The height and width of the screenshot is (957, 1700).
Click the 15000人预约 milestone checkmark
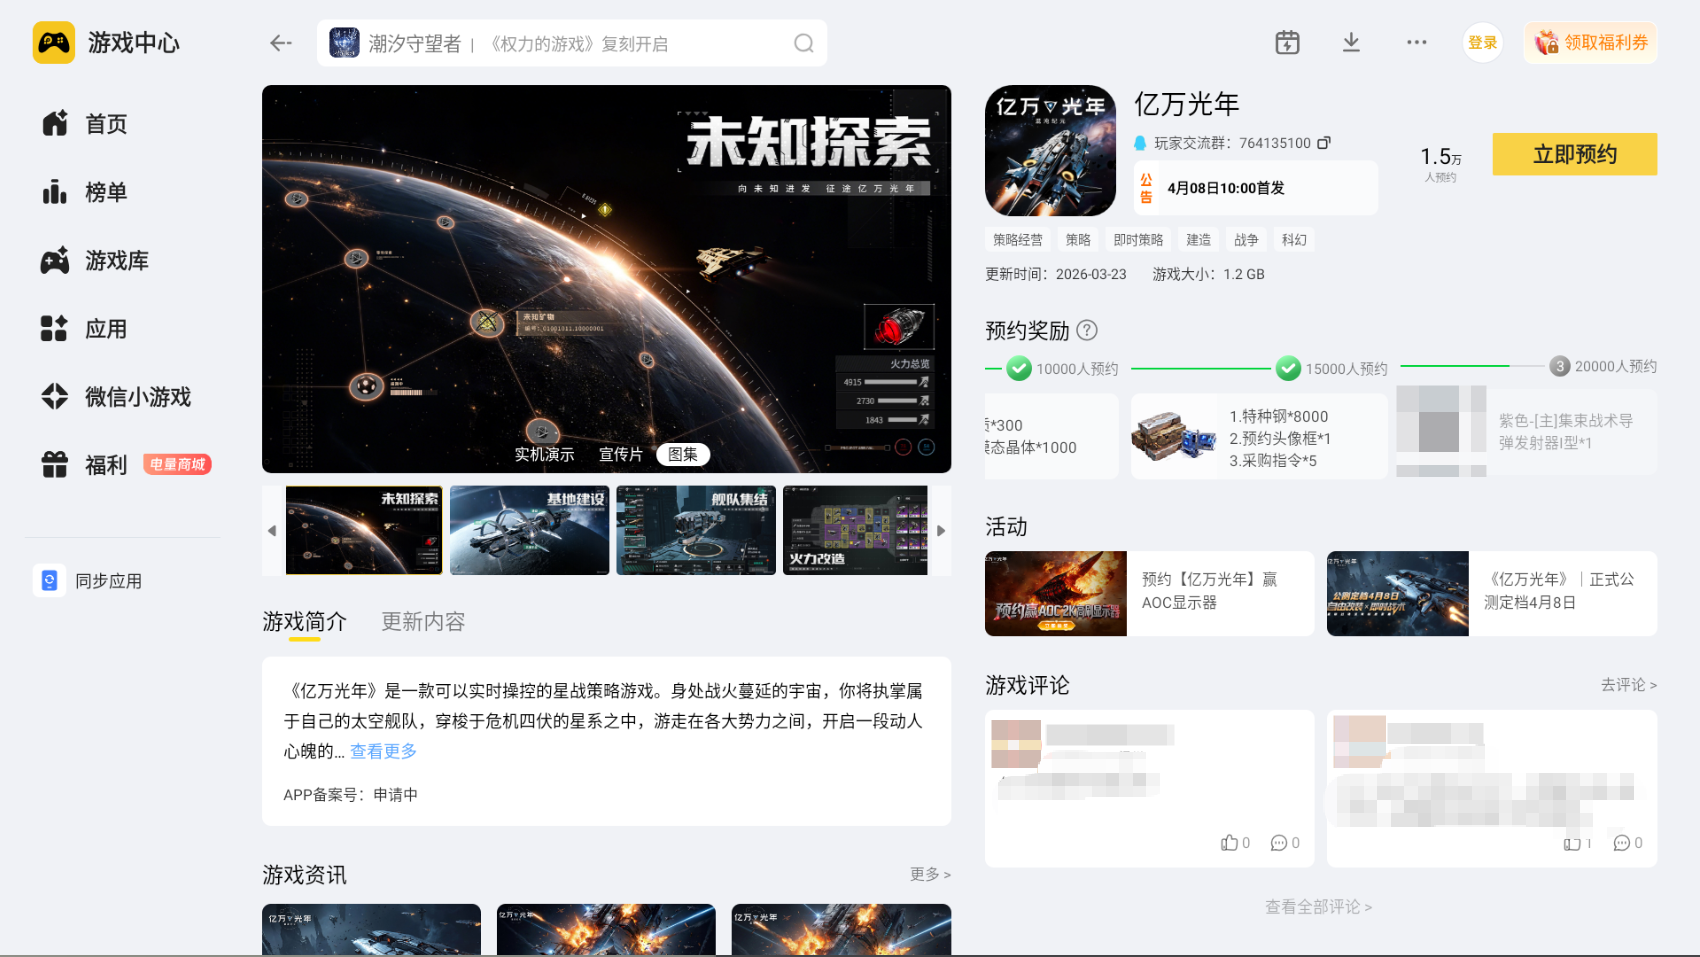1288,369
